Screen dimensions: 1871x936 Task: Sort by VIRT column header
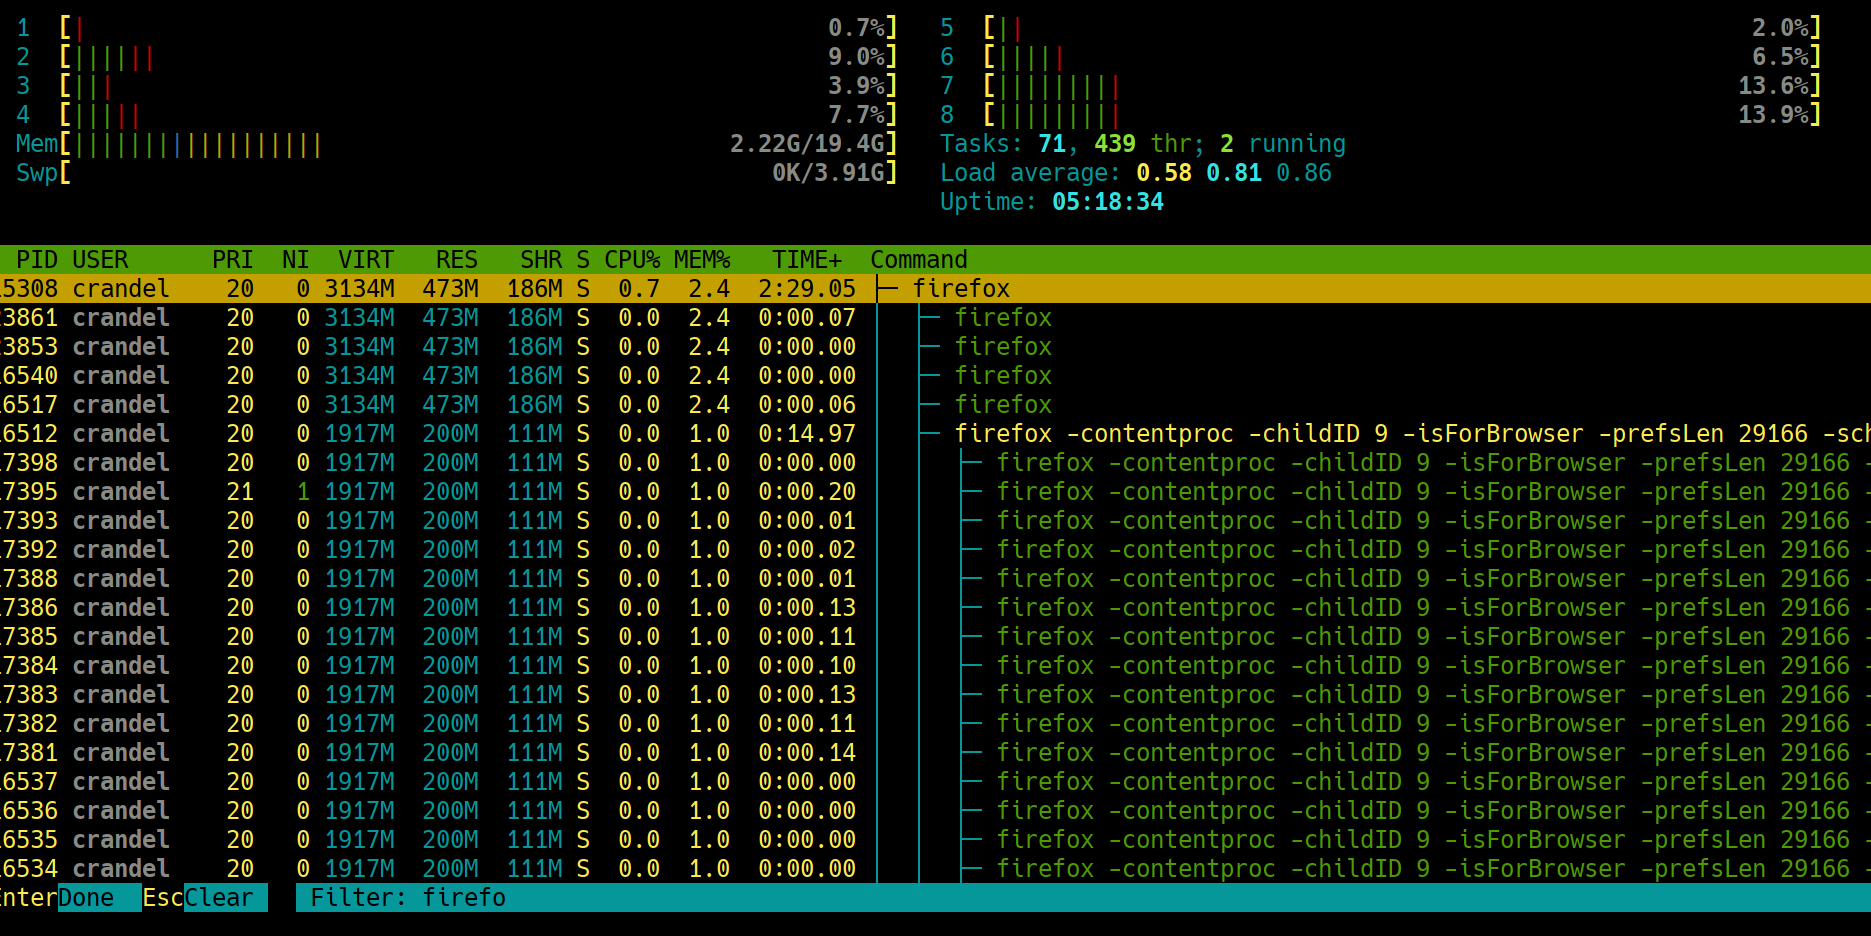pyautogui.click(x=365, y=260)
